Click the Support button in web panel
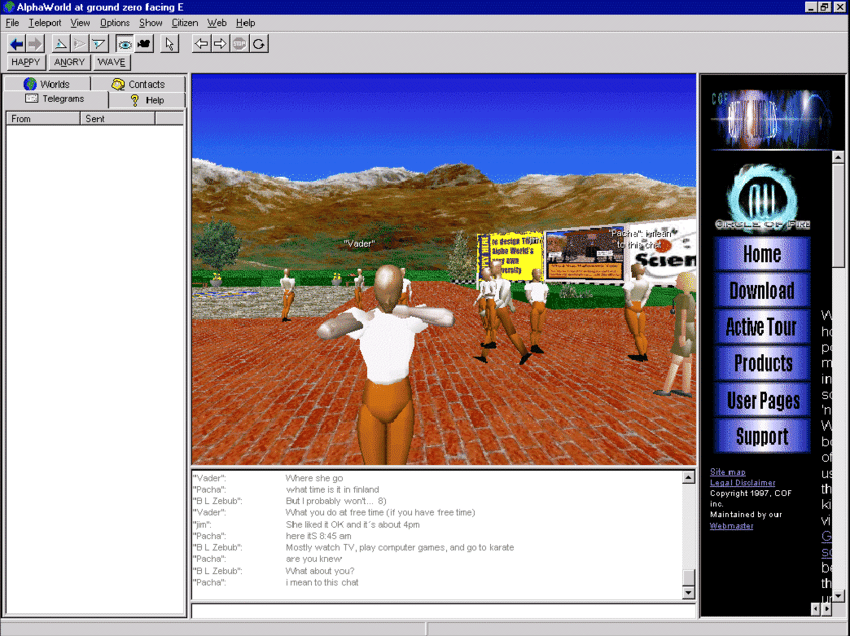Viewport: 850px width, 636px height. click(762, 436)
